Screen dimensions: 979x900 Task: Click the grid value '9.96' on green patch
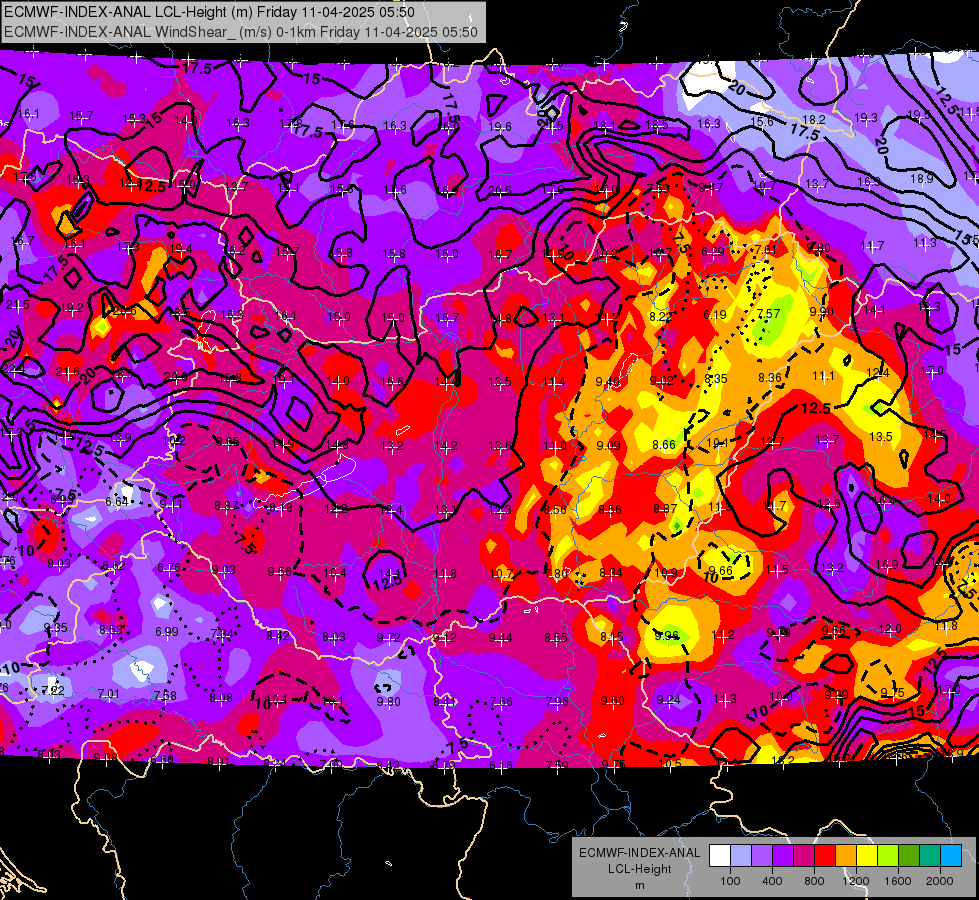pyautogui.click(x=666, y=635)
